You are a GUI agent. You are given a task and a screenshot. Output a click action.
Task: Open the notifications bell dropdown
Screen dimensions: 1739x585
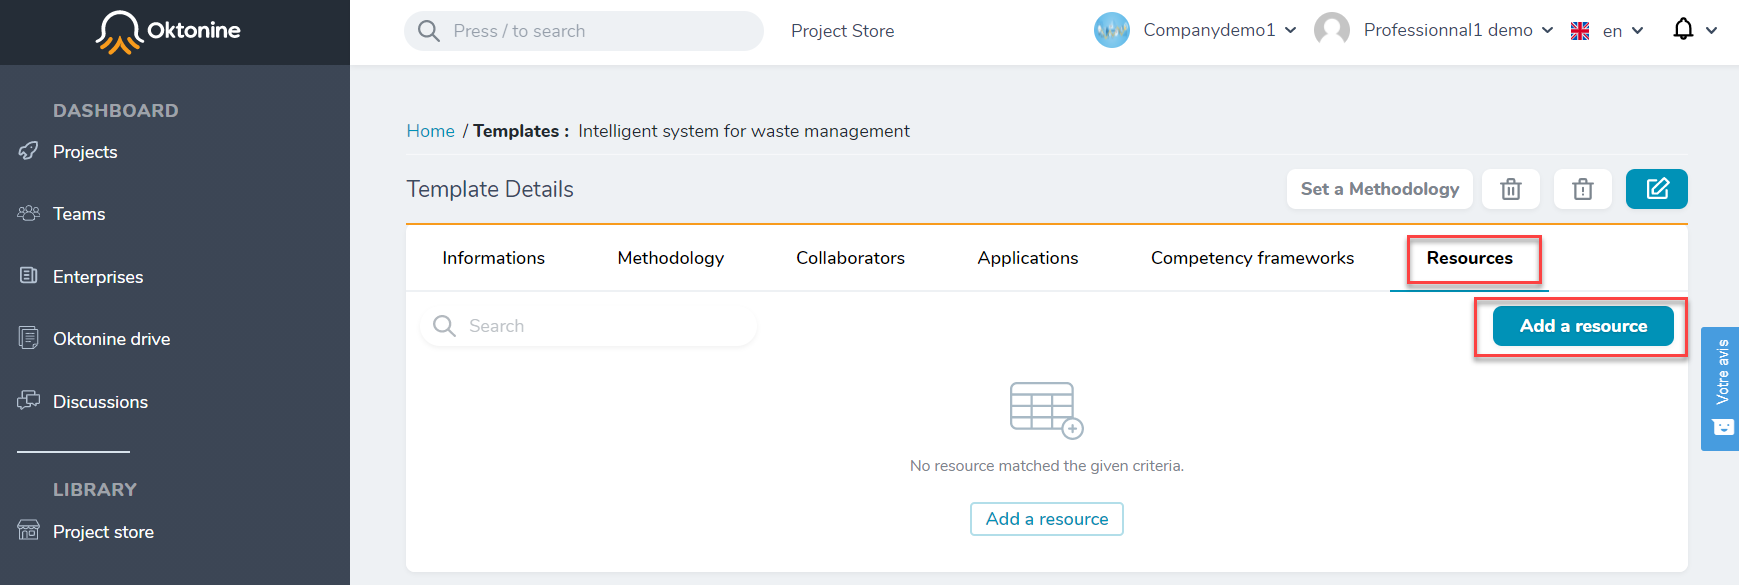[x=1694, y=30]
